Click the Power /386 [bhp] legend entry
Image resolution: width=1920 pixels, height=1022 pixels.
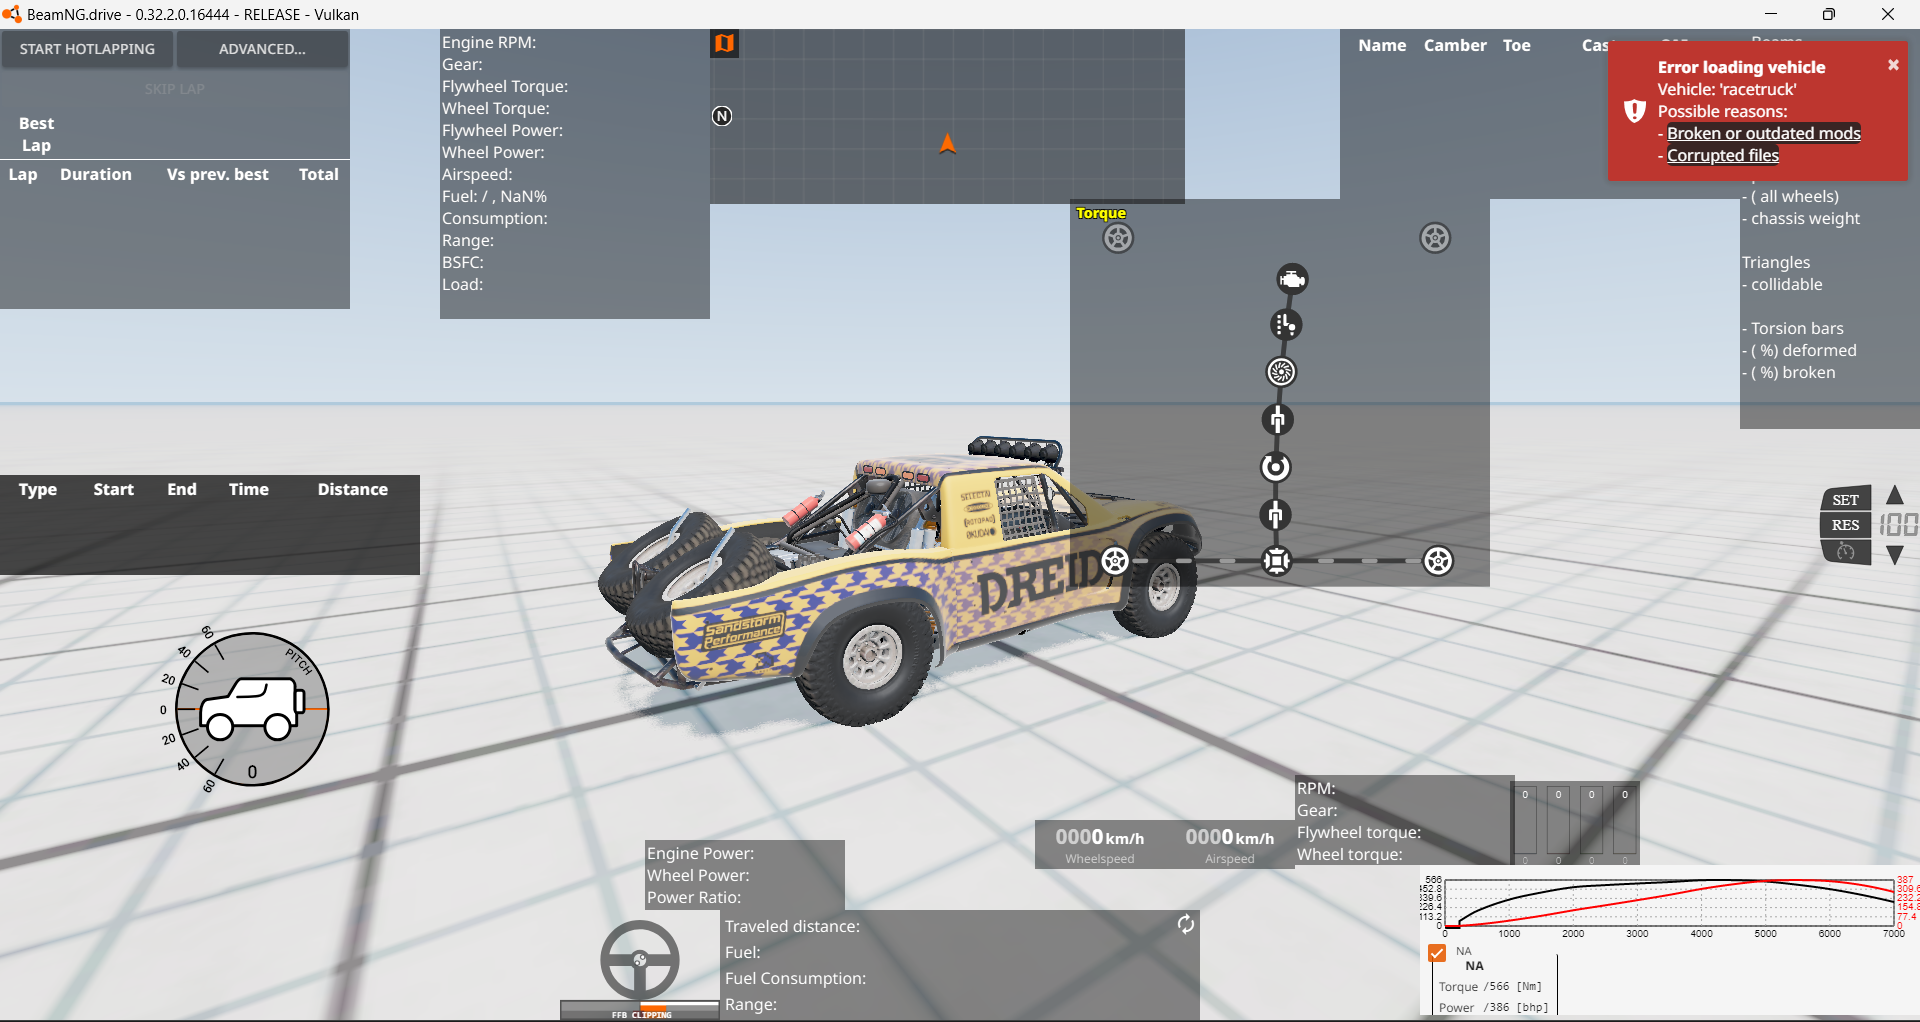click(x=1493, y=1007)
